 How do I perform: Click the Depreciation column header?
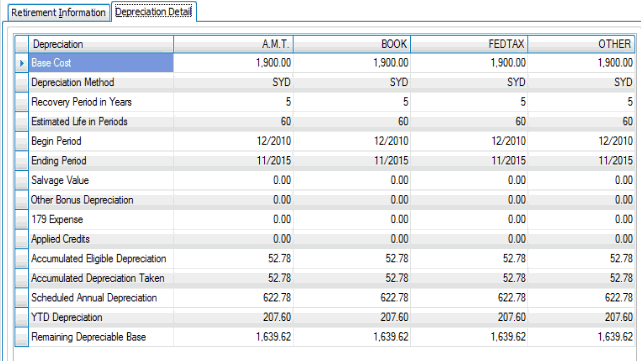click(101, 44)
